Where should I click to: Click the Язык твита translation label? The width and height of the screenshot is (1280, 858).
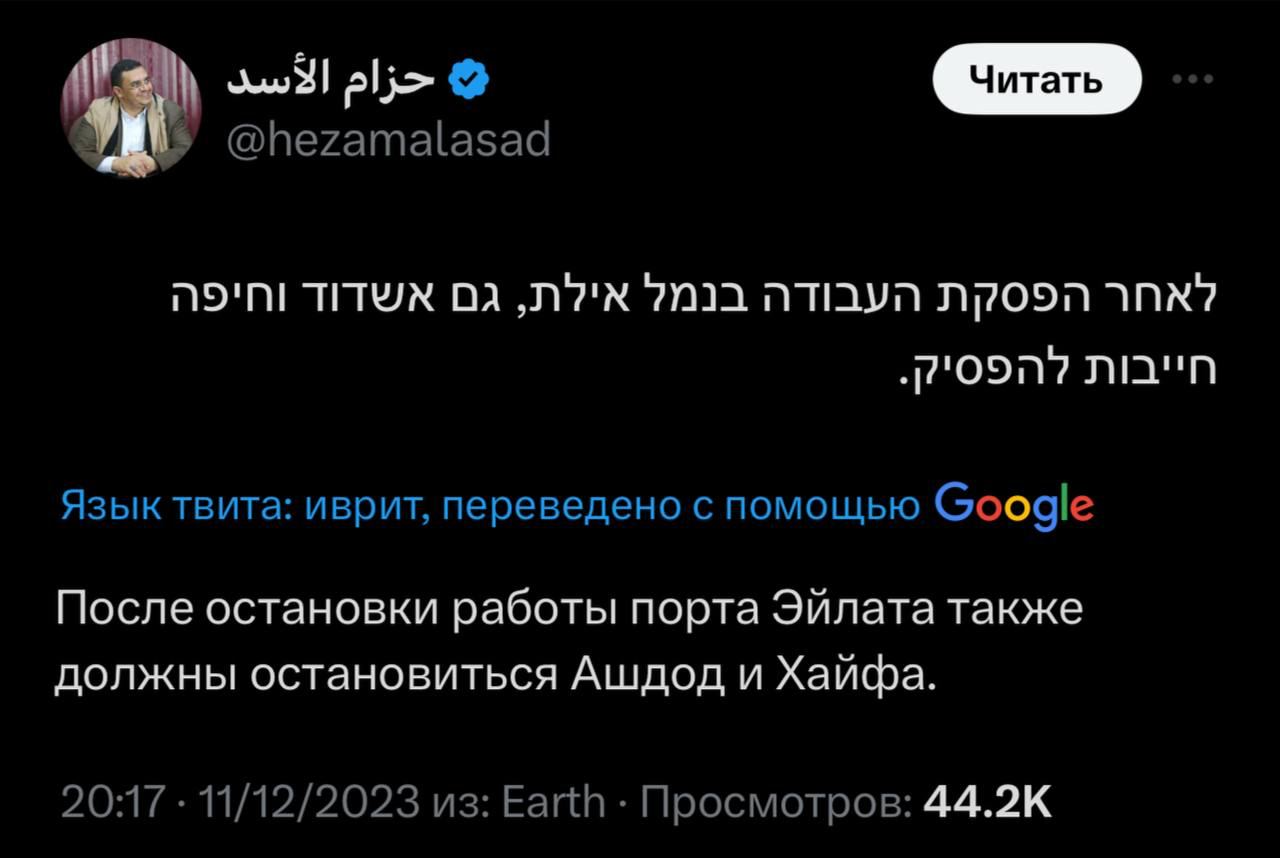pos(175,507)
